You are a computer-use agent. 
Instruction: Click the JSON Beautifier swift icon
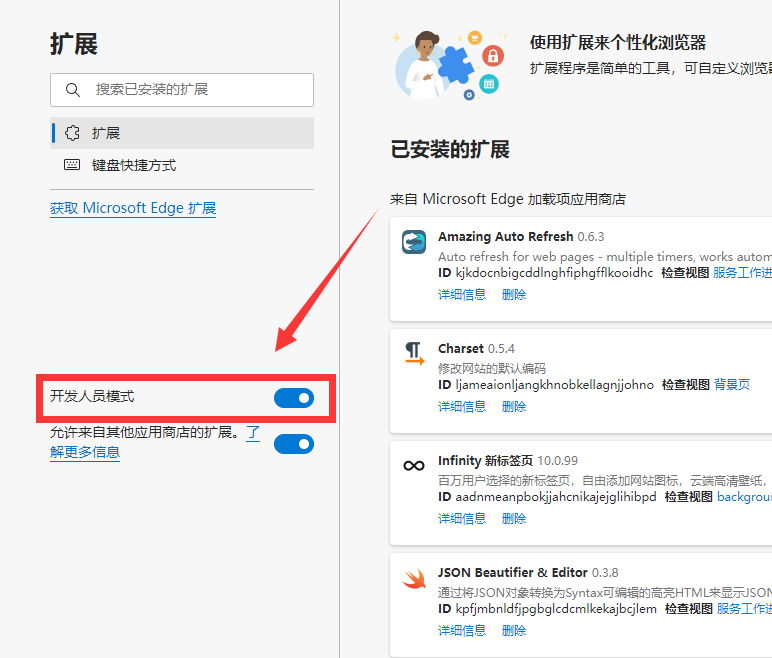pos(414,579)
